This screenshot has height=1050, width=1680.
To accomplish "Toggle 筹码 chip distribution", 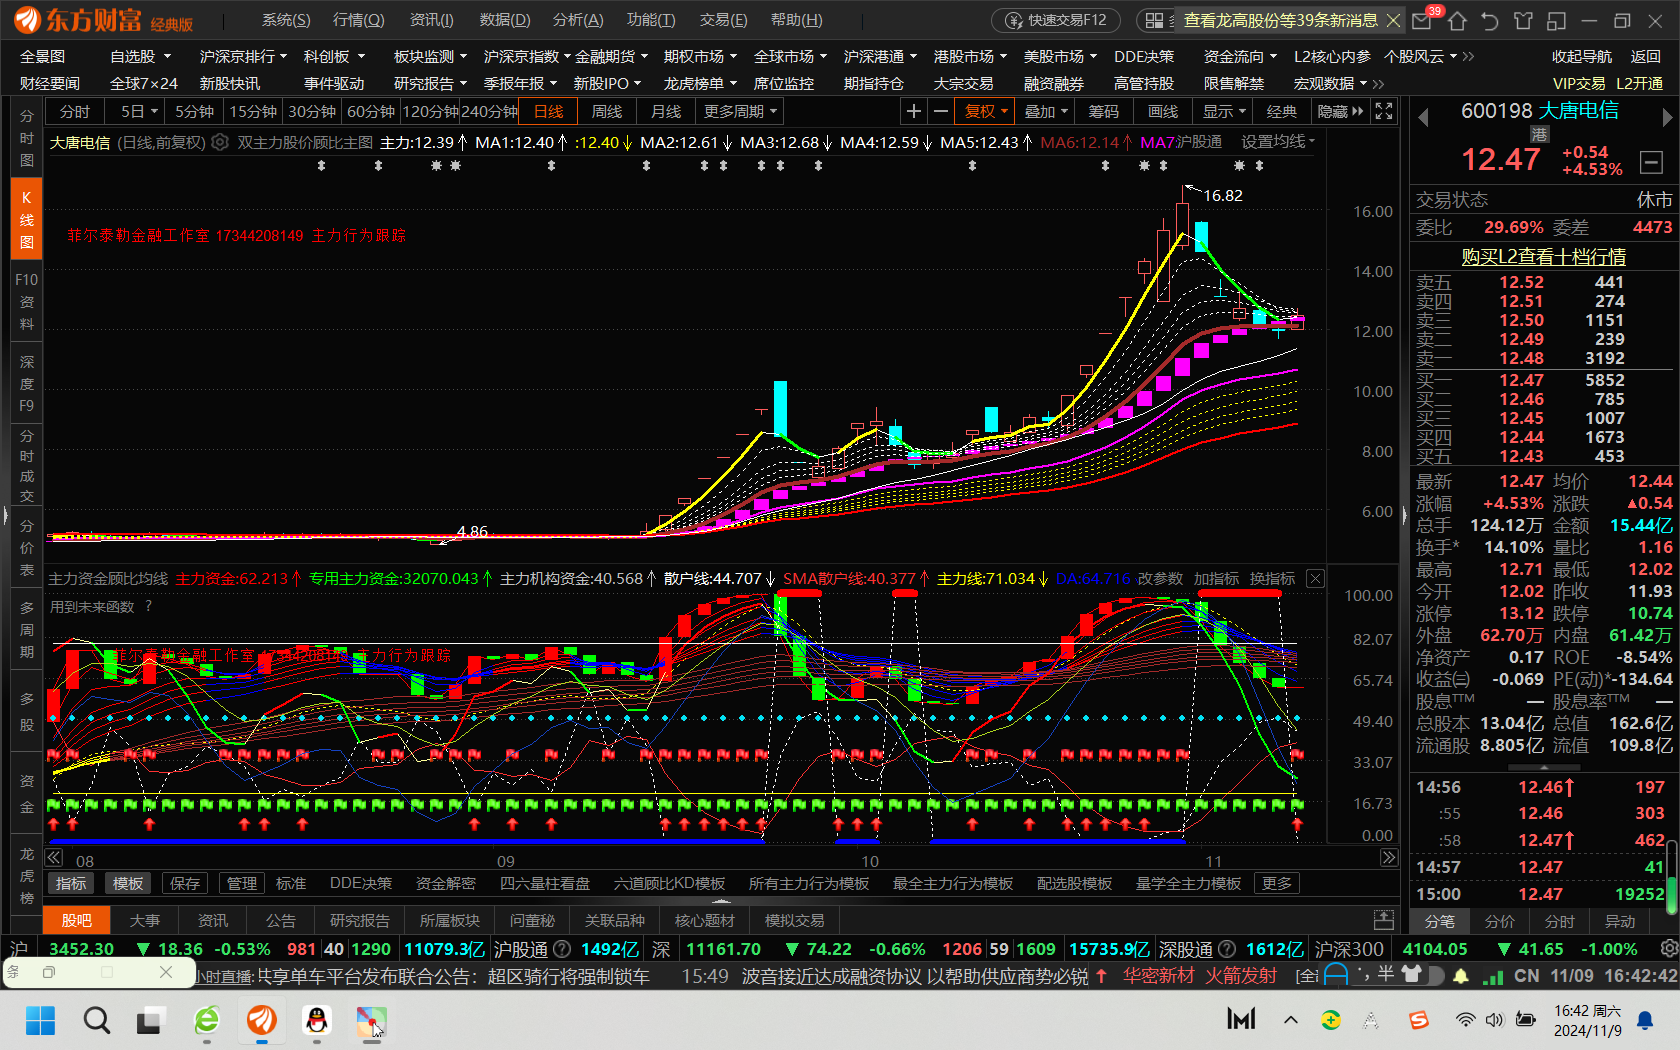I will click(x=1103, y=111).
